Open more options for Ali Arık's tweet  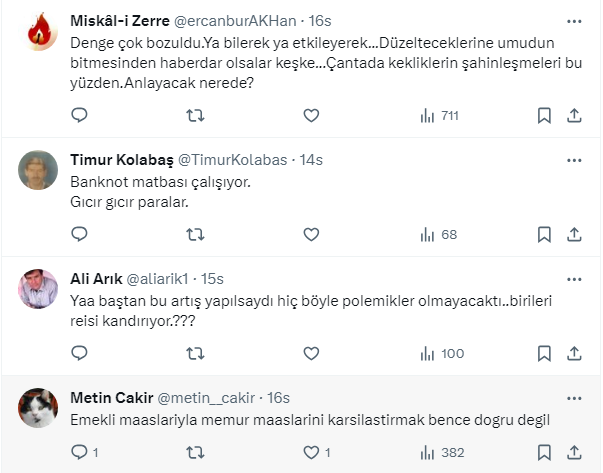tap(574, 278)
